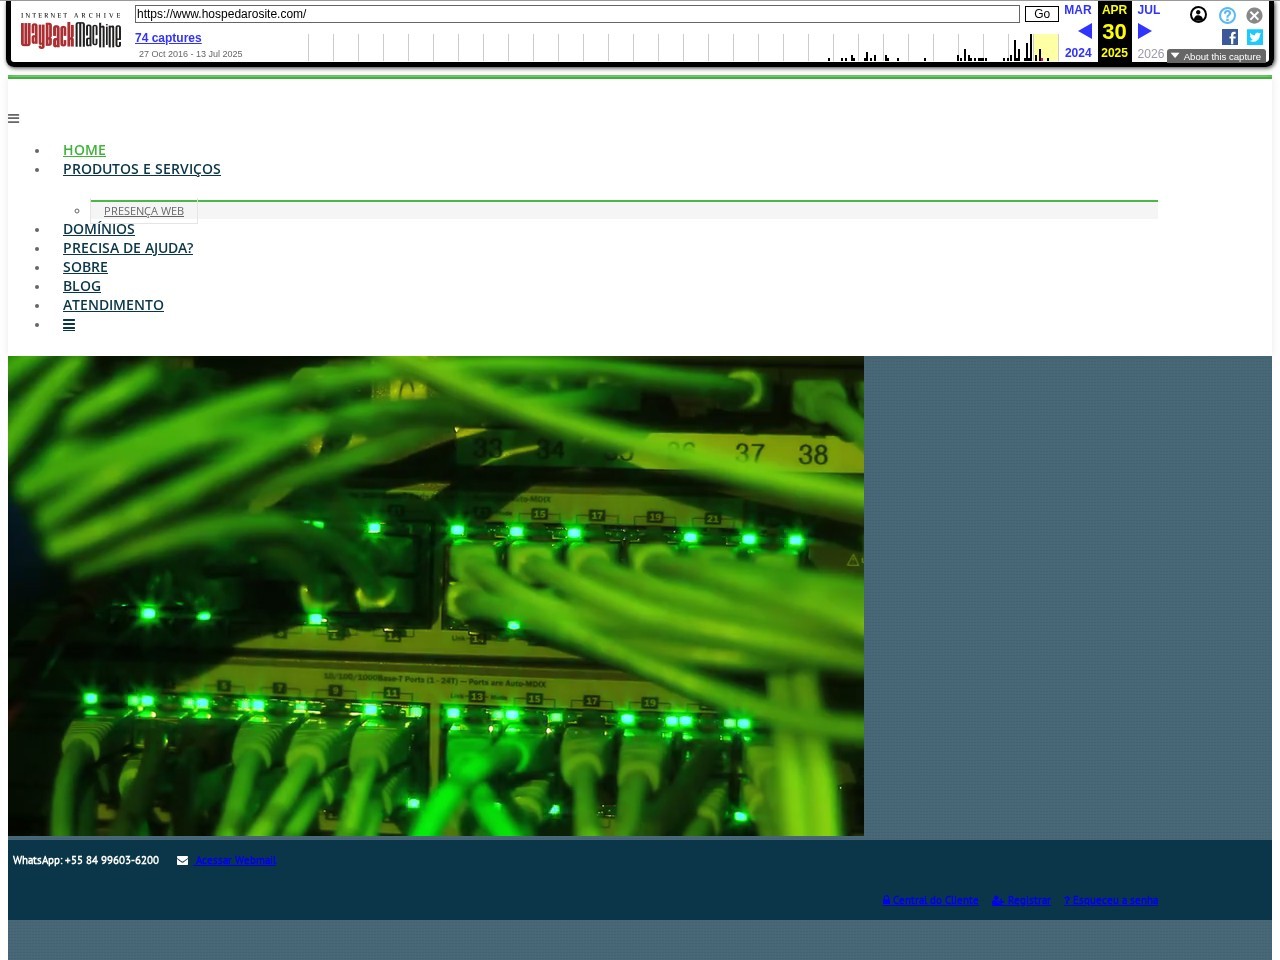This screenshot has height=960, width=1280.
Task: Click the Wayback Machine logo
Action: click(x=71, y=32)
